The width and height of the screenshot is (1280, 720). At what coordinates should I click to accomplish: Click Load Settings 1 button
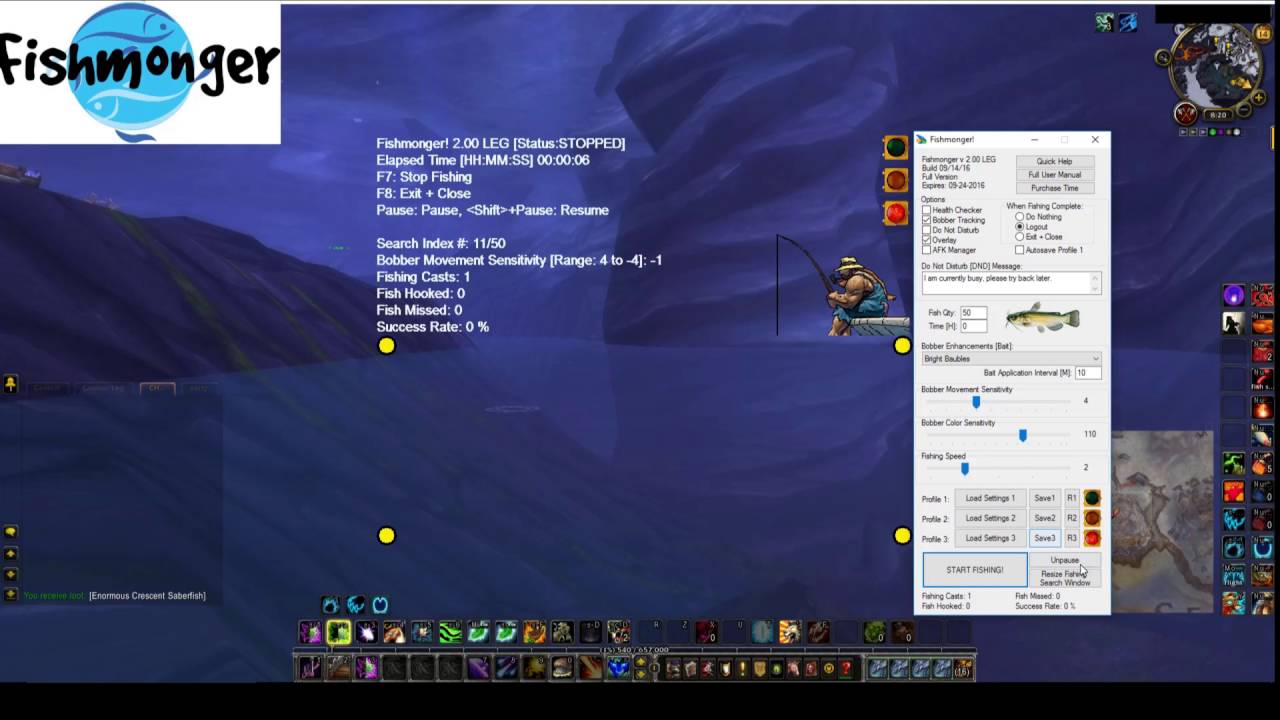pyautogui.click(x=990, y=498)
